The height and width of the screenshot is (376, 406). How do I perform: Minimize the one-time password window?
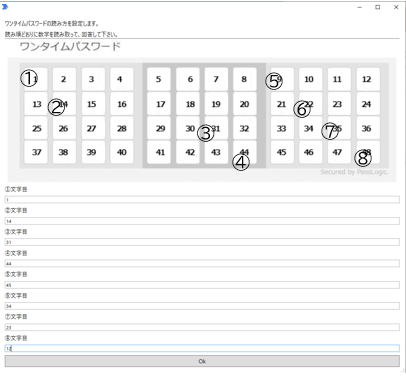click(359, 7)
